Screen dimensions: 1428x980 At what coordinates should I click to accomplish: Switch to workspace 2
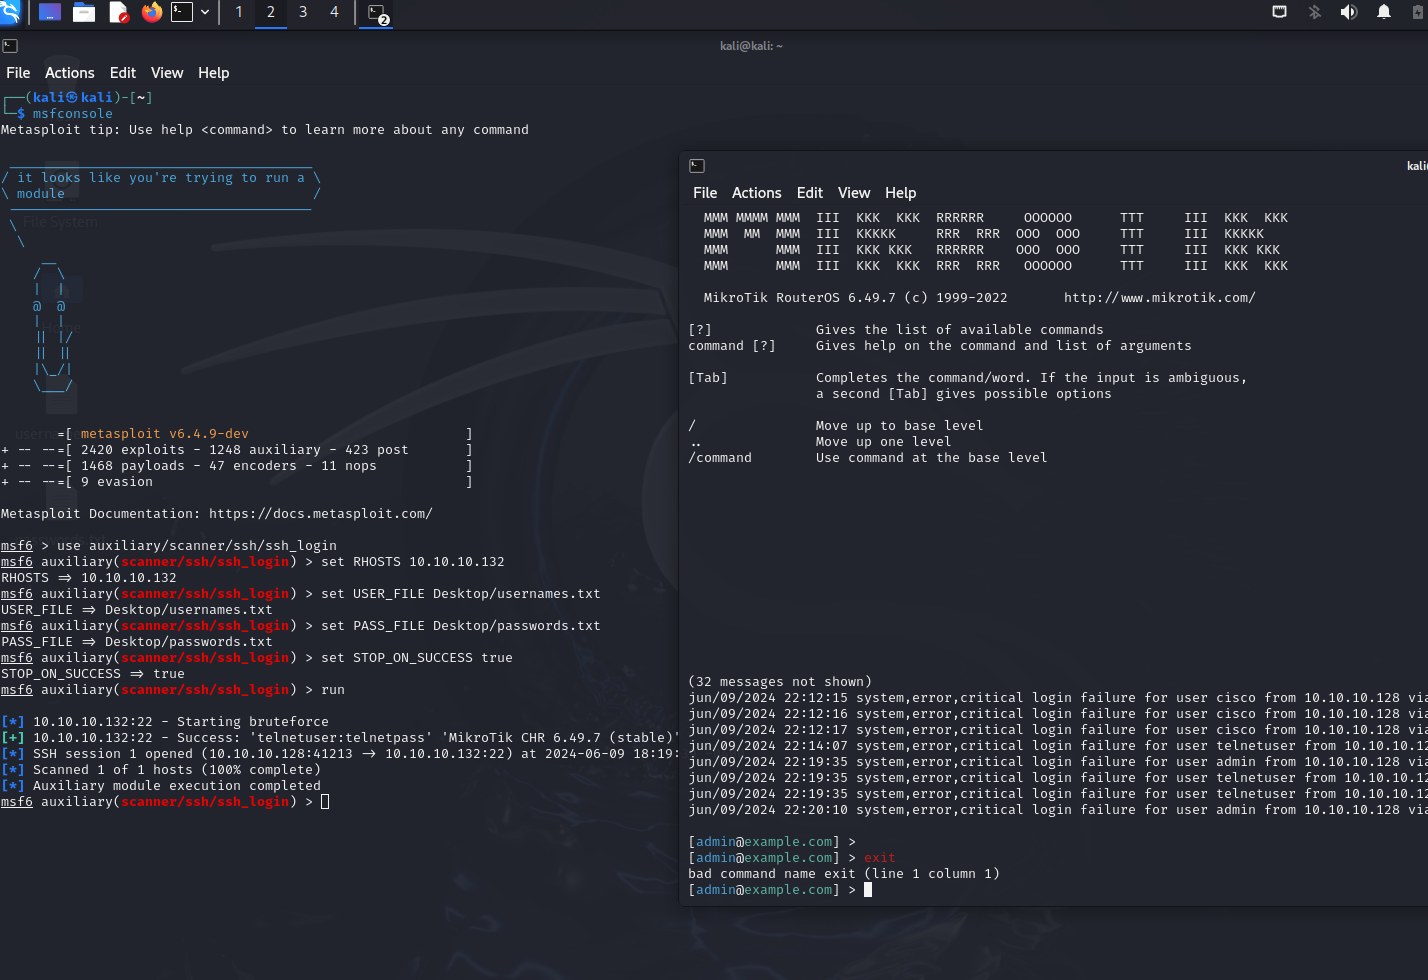271,12
